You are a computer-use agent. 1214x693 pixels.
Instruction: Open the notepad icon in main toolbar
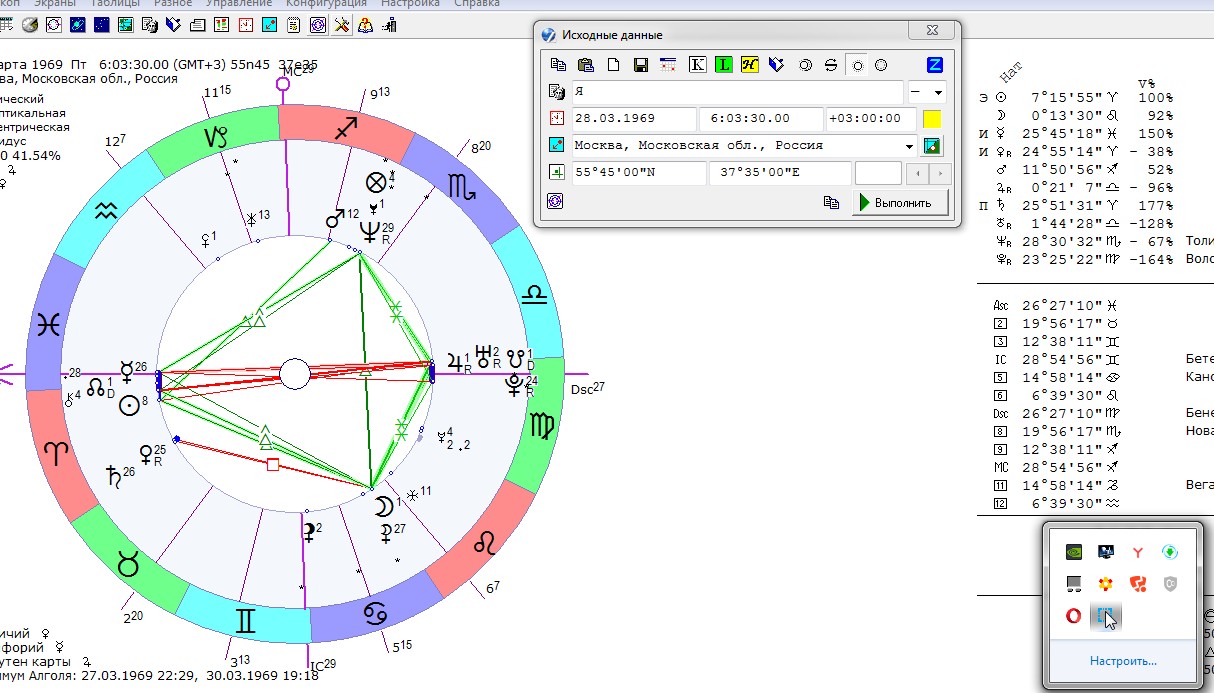[294, 25]
